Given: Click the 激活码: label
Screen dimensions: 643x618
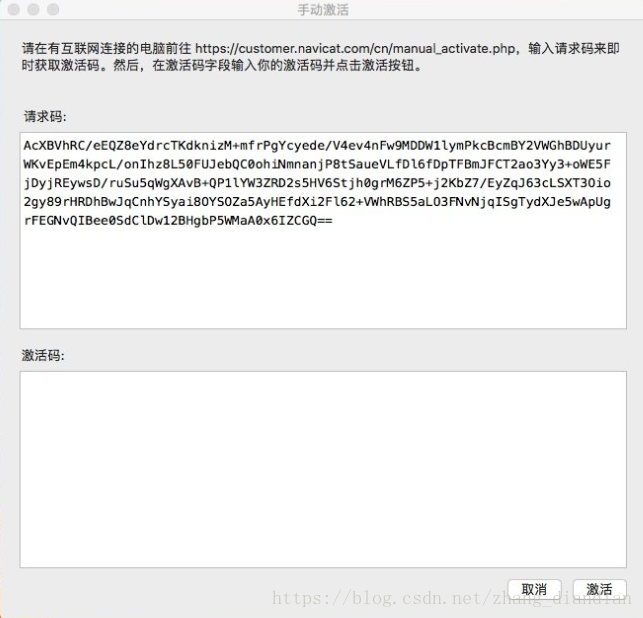Looking at the screenshot, I should 43,355.
